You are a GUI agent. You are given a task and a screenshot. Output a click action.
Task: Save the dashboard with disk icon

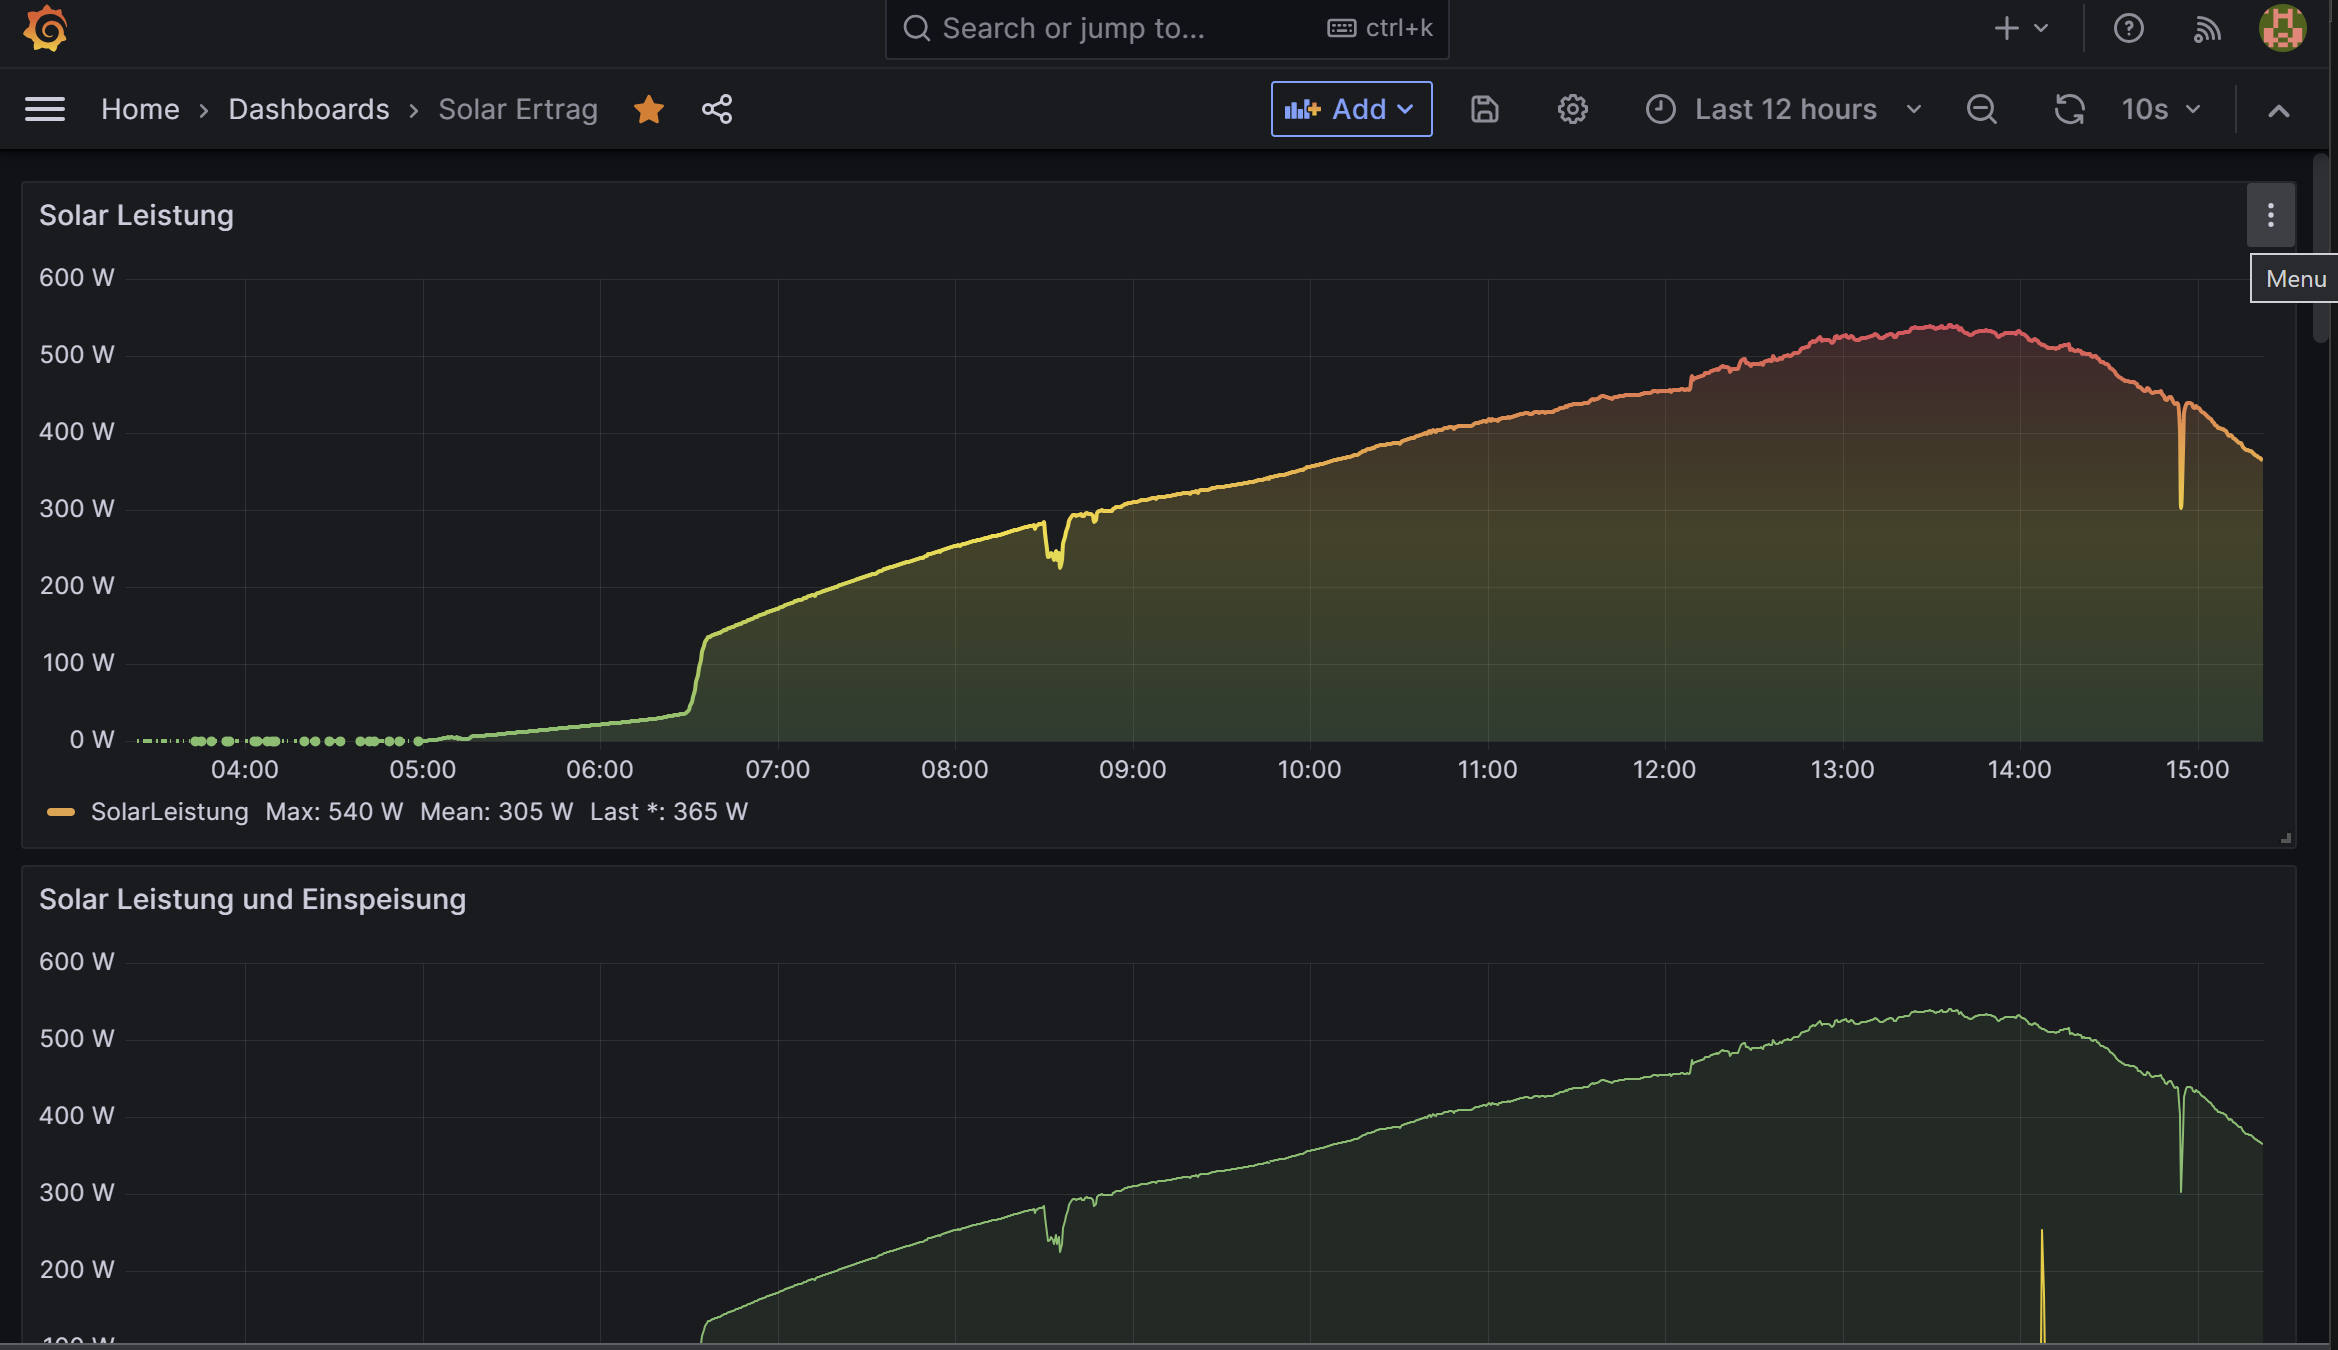1484,109
